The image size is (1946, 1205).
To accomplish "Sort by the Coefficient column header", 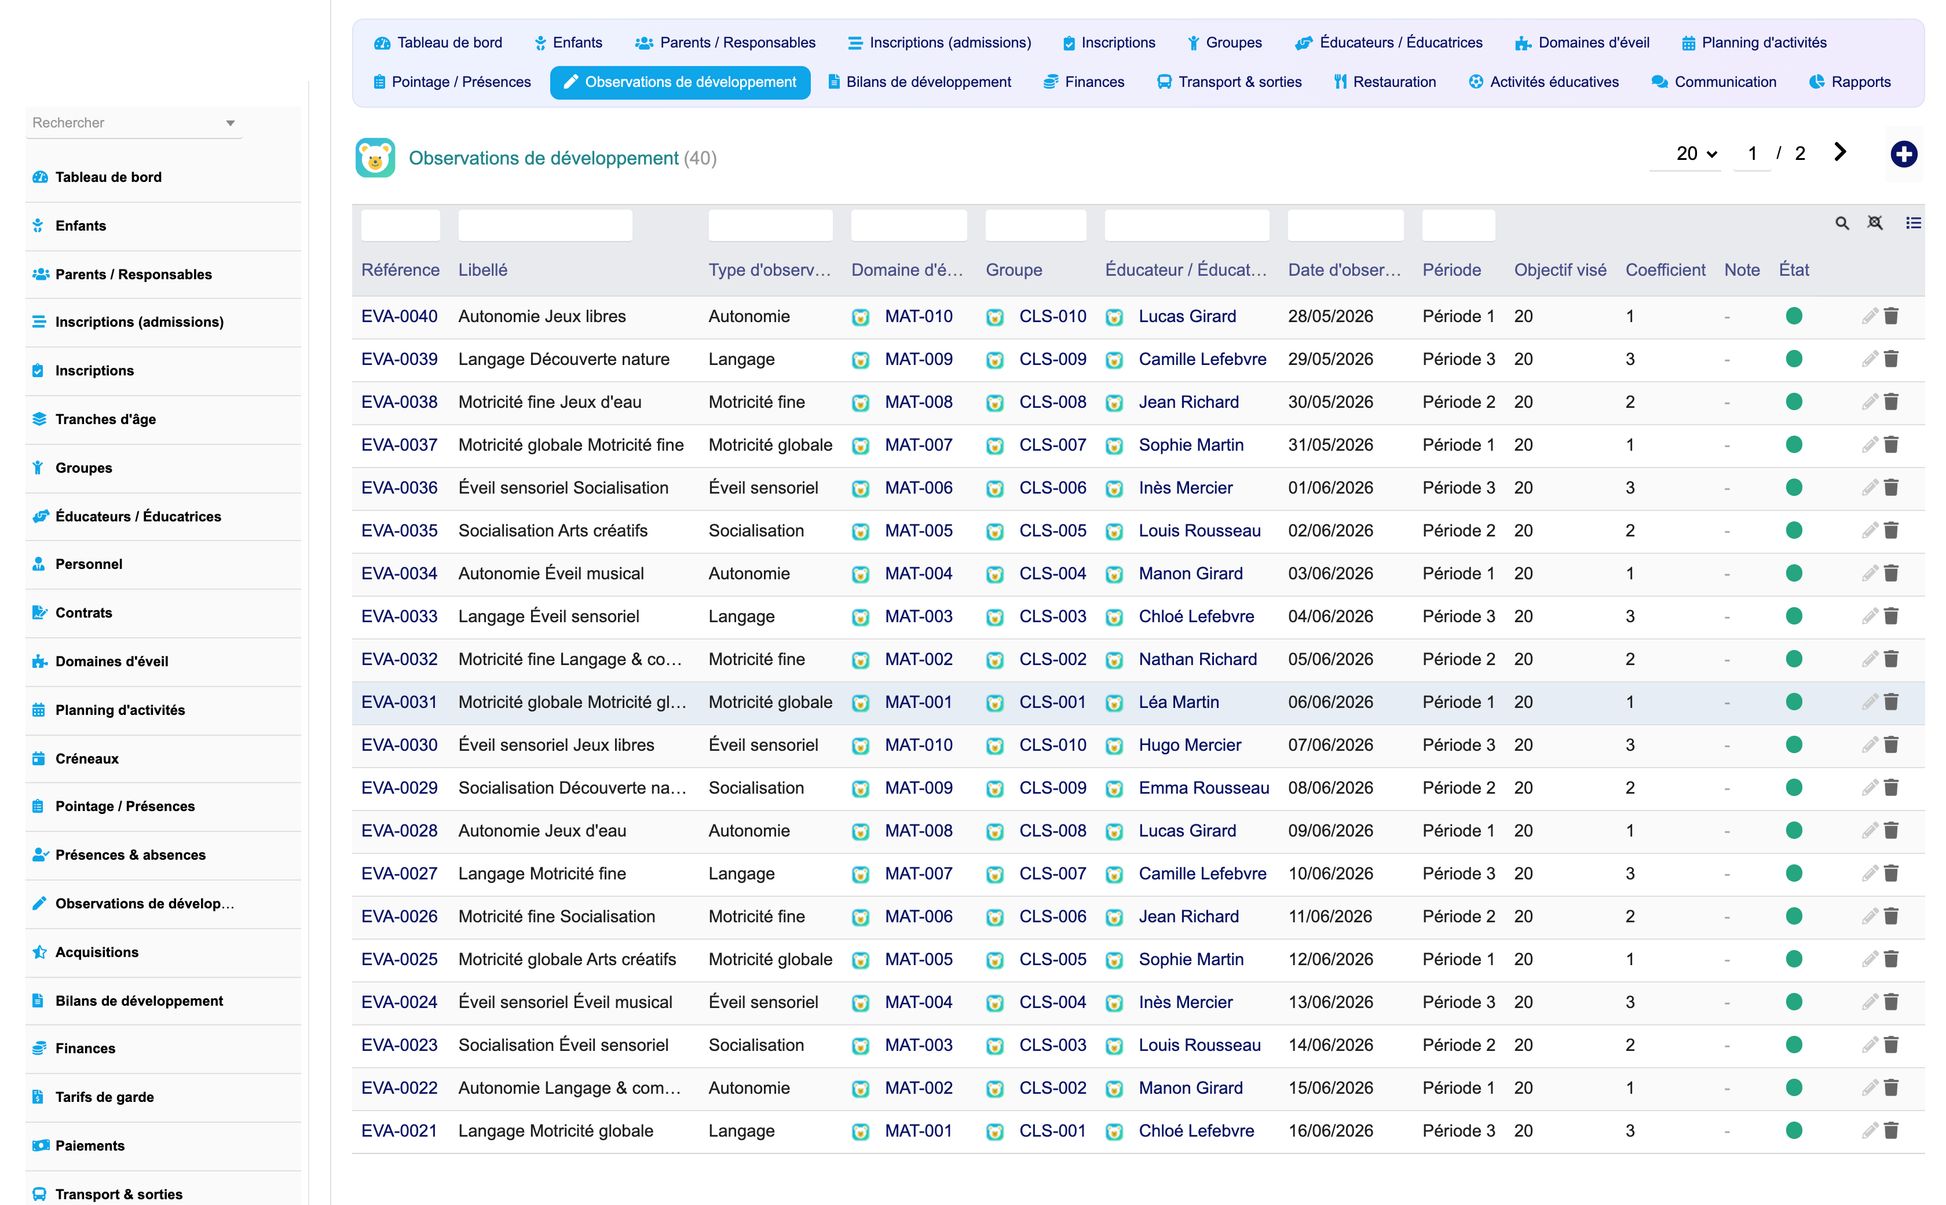I will [1665, 270].
